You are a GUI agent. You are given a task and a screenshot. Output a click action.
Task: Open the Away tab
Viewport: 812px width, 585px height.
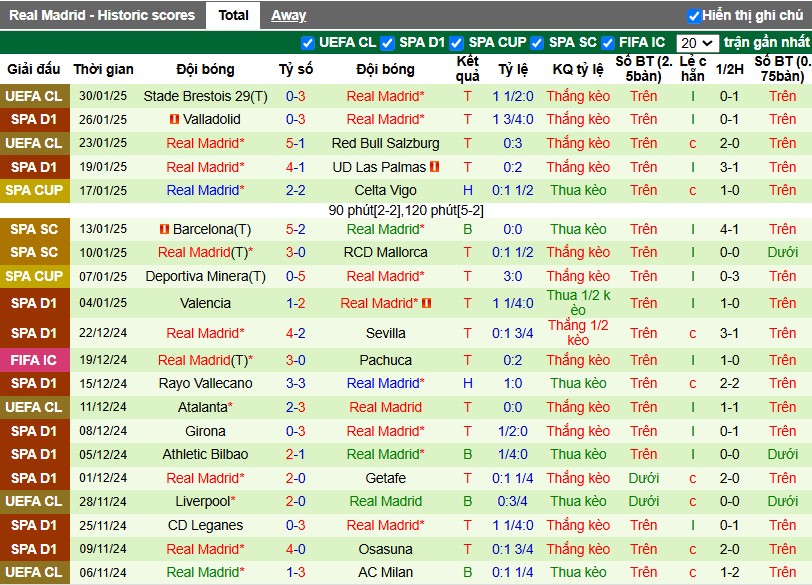pos(288,16)
